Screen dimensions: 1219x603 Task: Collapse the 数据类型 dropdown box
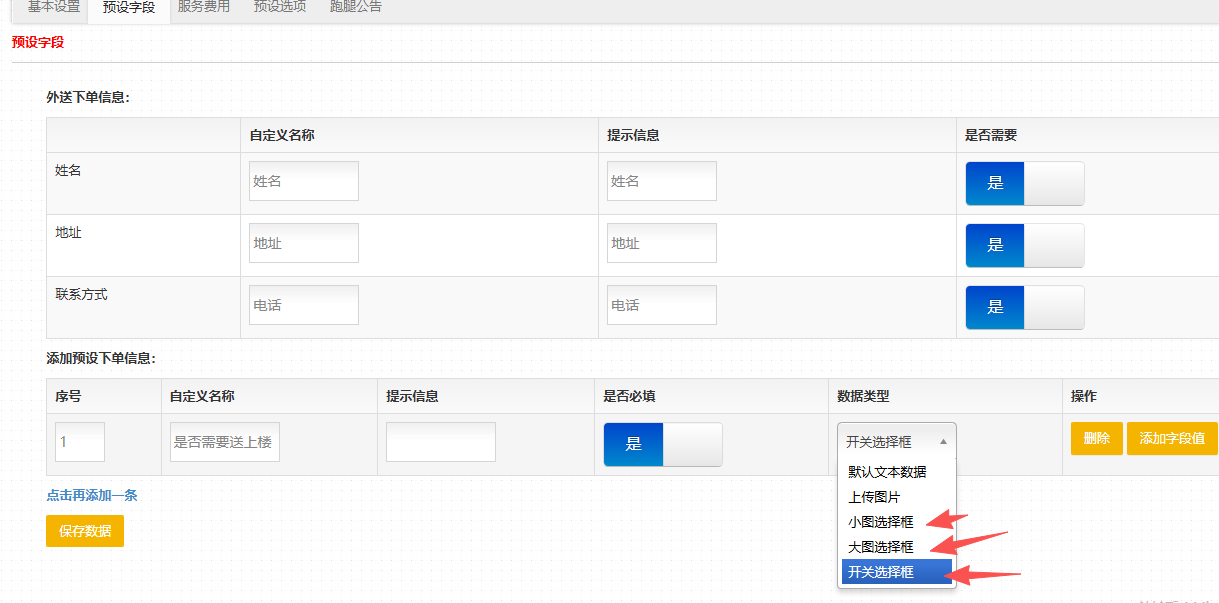[896, 442]
